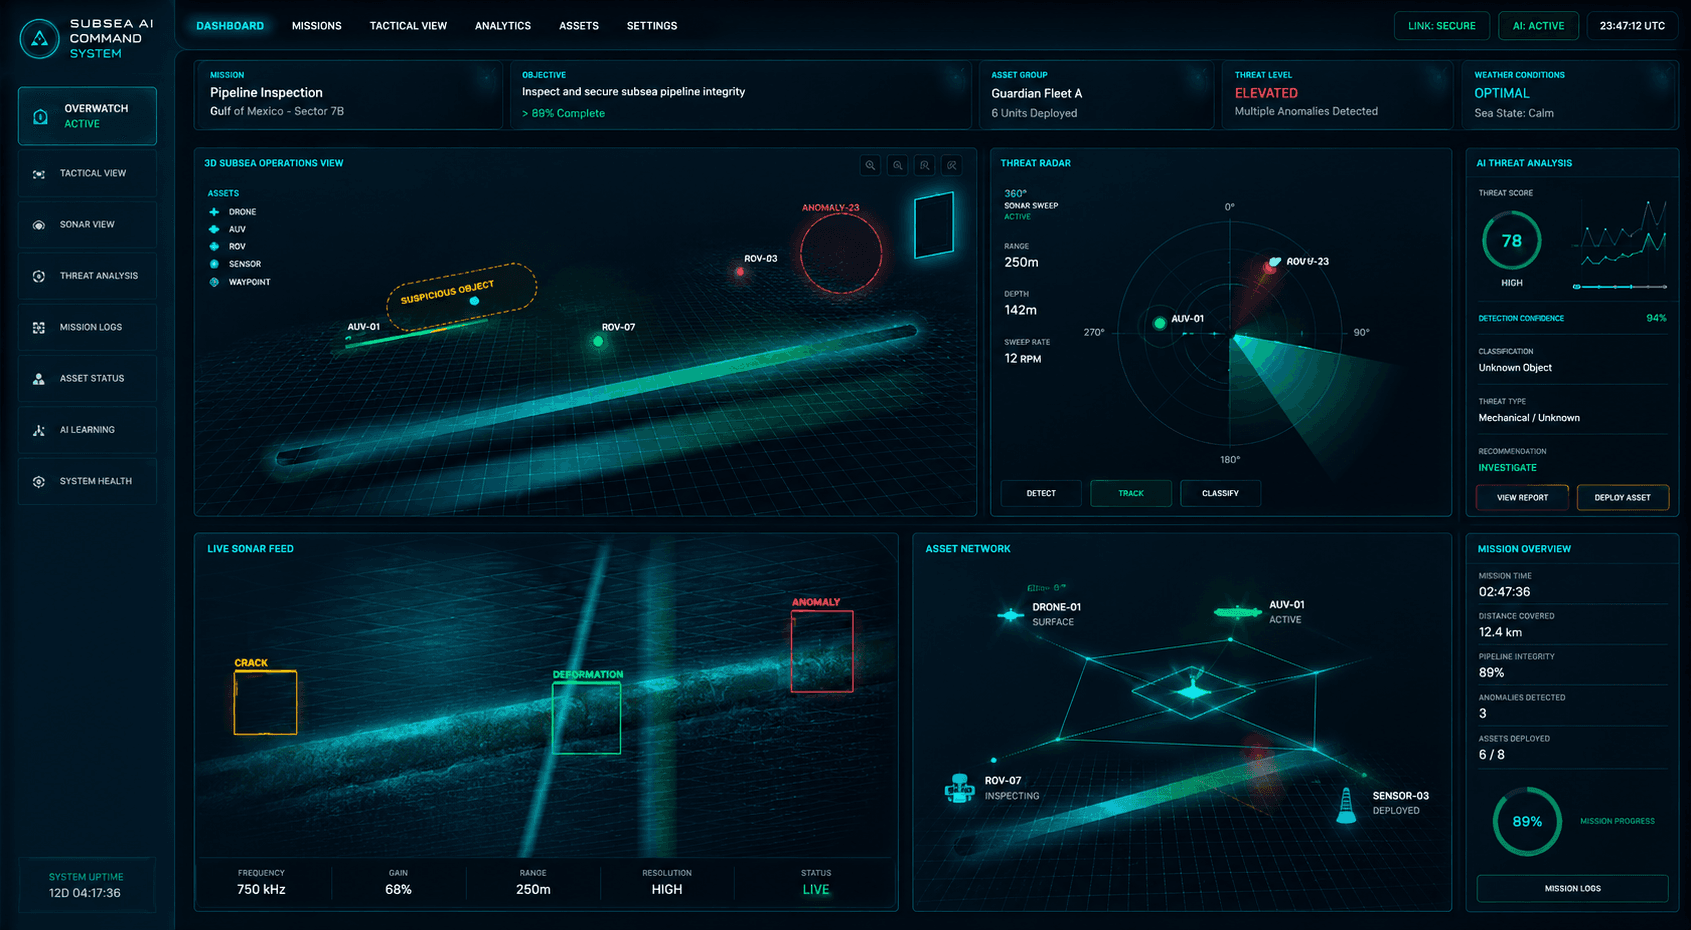Click the Deploy Asset button
The image size is (1691, 930).
1622,497
